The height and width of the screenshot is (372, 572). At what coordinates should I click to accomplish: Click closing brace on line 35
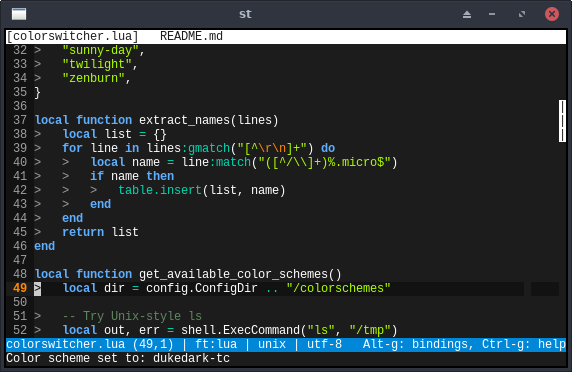[x=38, y=92]
